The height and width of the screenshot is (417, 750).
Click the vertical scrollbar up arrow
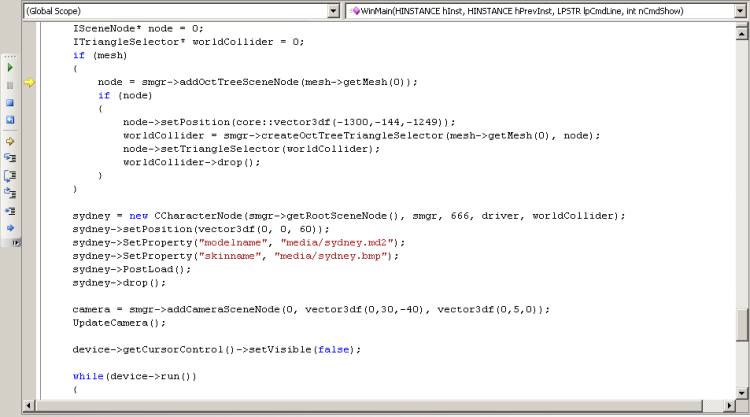tap(741, 33)
